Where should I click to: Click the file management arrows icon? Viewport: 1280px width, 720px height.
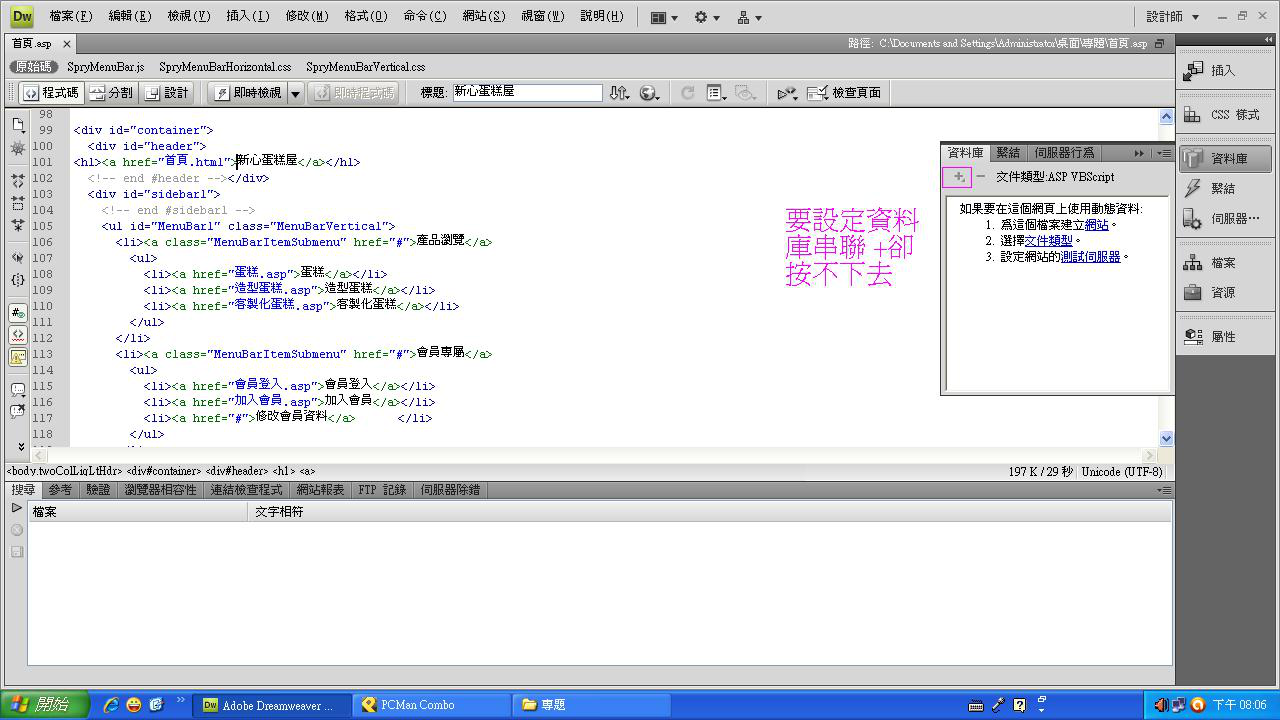(x=619, y=93)
